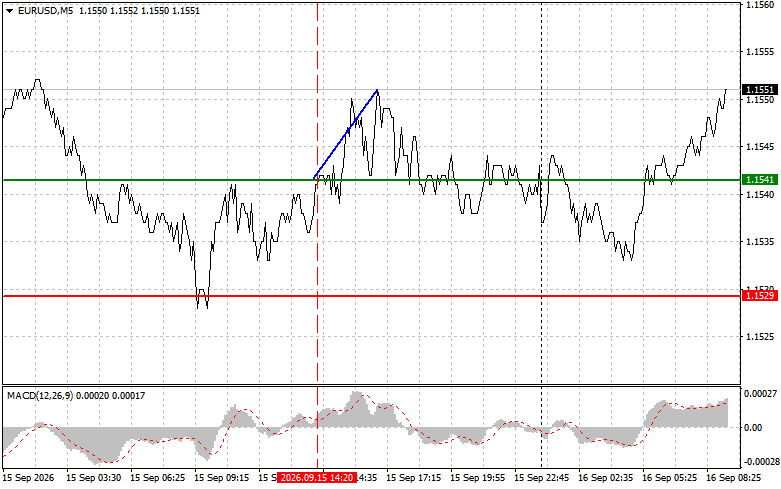Click the triangle arrow beside EURUSD,M5 title

(x=9, y=11)
